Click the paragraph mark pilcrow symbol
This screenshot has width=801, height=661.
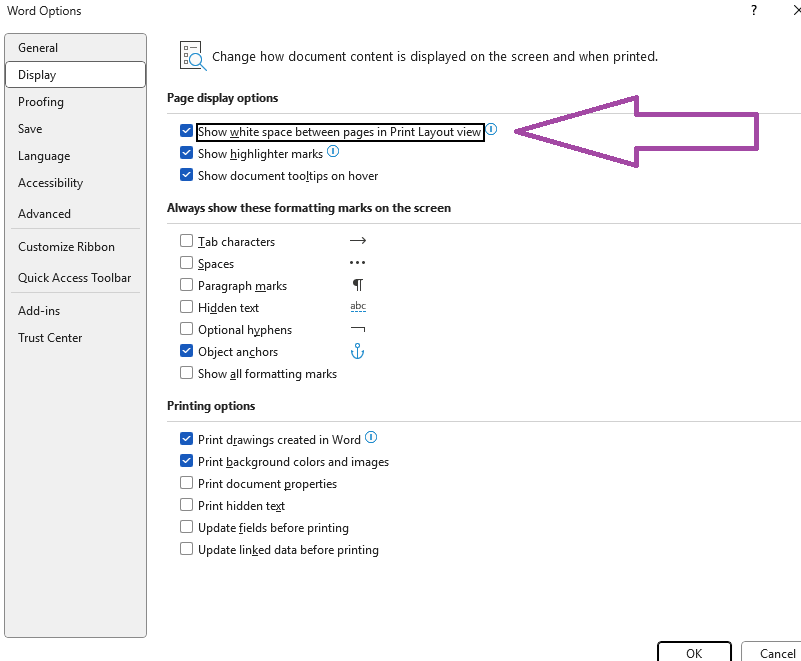pyautogui.click(x=356, y=285)
